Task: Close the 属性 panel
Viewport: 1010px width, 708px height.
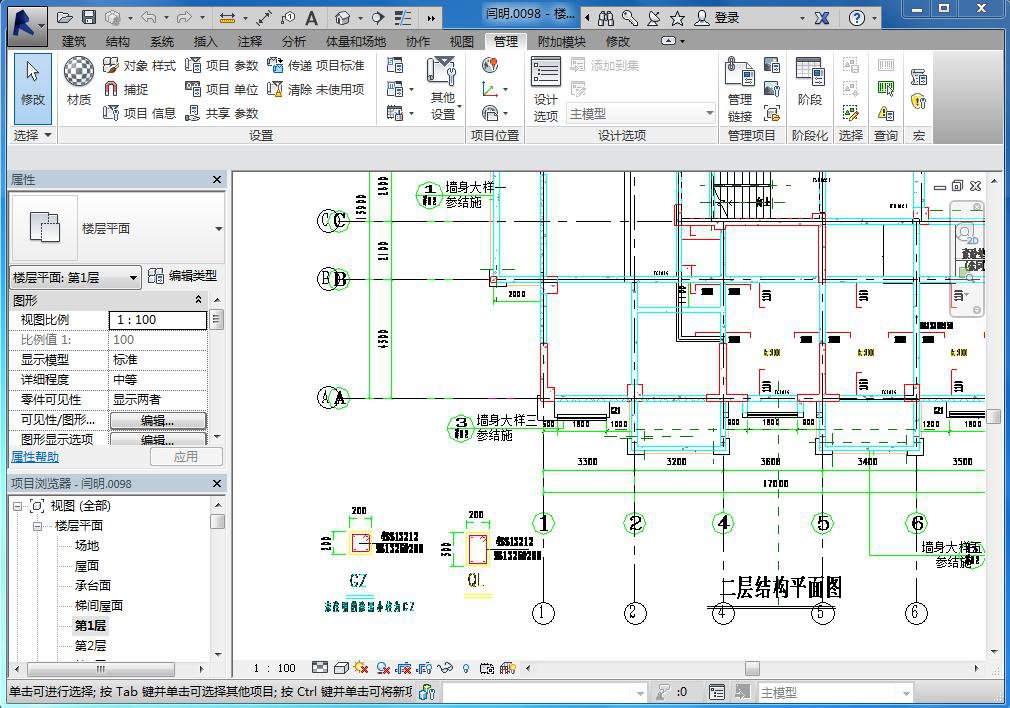Action: coord(217,180)
